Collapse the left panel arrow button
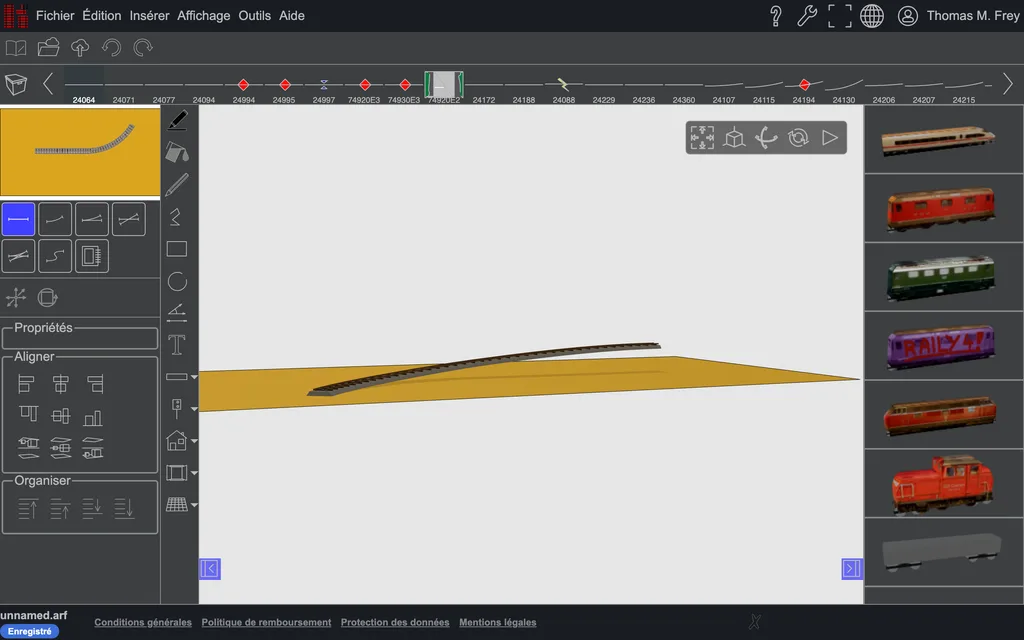Image resolution: width=1024 pixels, height=640 pixels. click(210, 569)
